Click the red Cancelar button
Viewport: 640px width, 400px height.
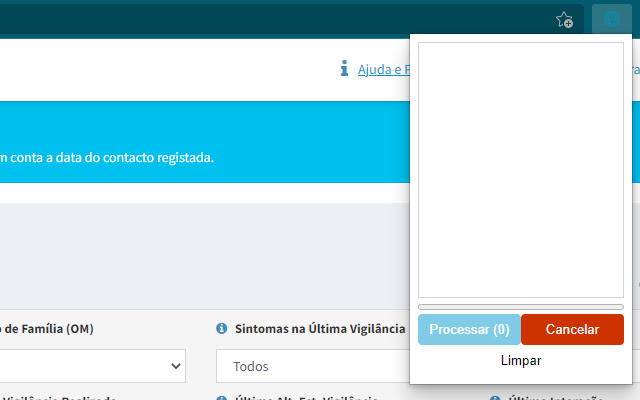572,329
